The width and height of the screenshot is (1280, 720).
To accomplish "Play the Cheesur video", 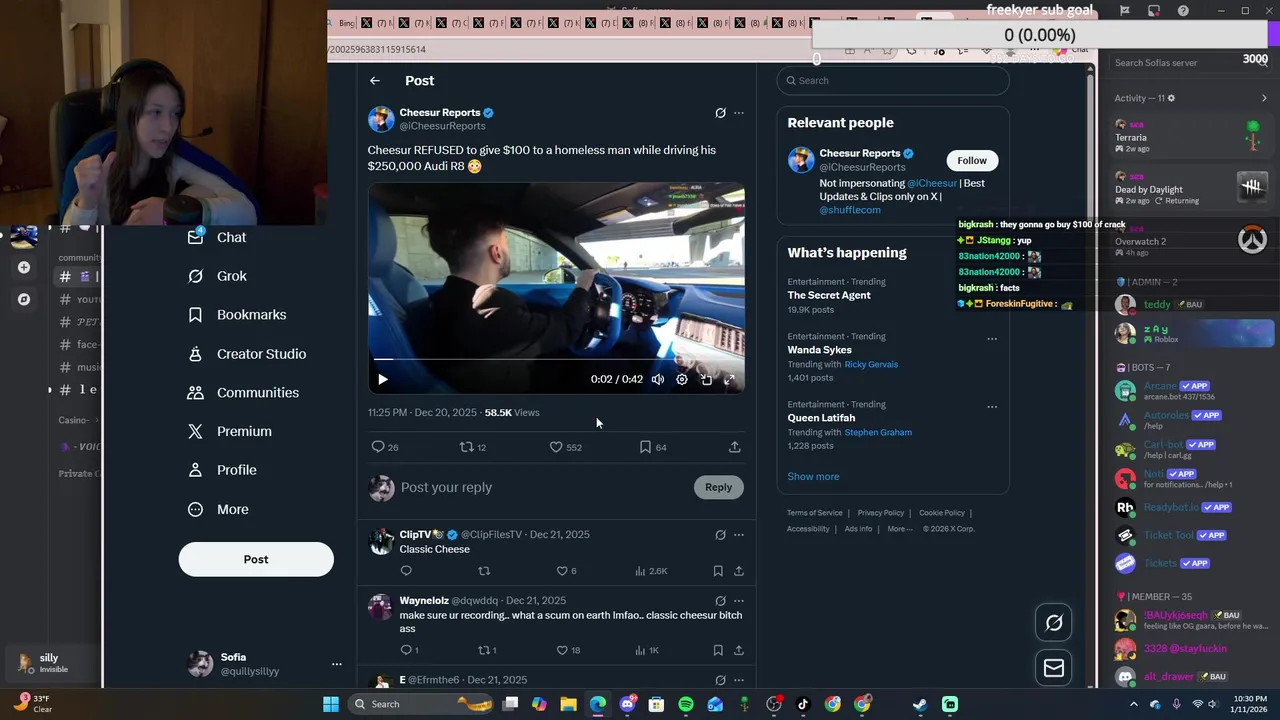I will click(x=382, y=379).
